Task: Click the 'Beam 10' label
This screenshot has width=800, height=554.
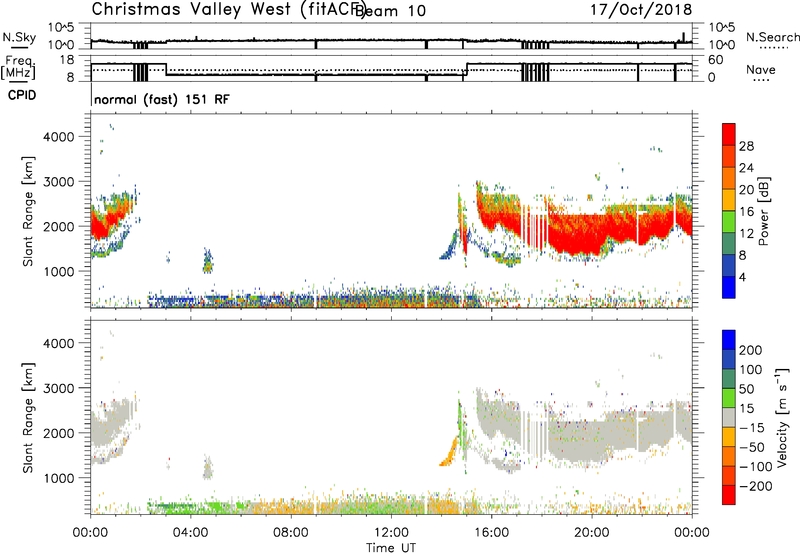Action: pos(391,11)
